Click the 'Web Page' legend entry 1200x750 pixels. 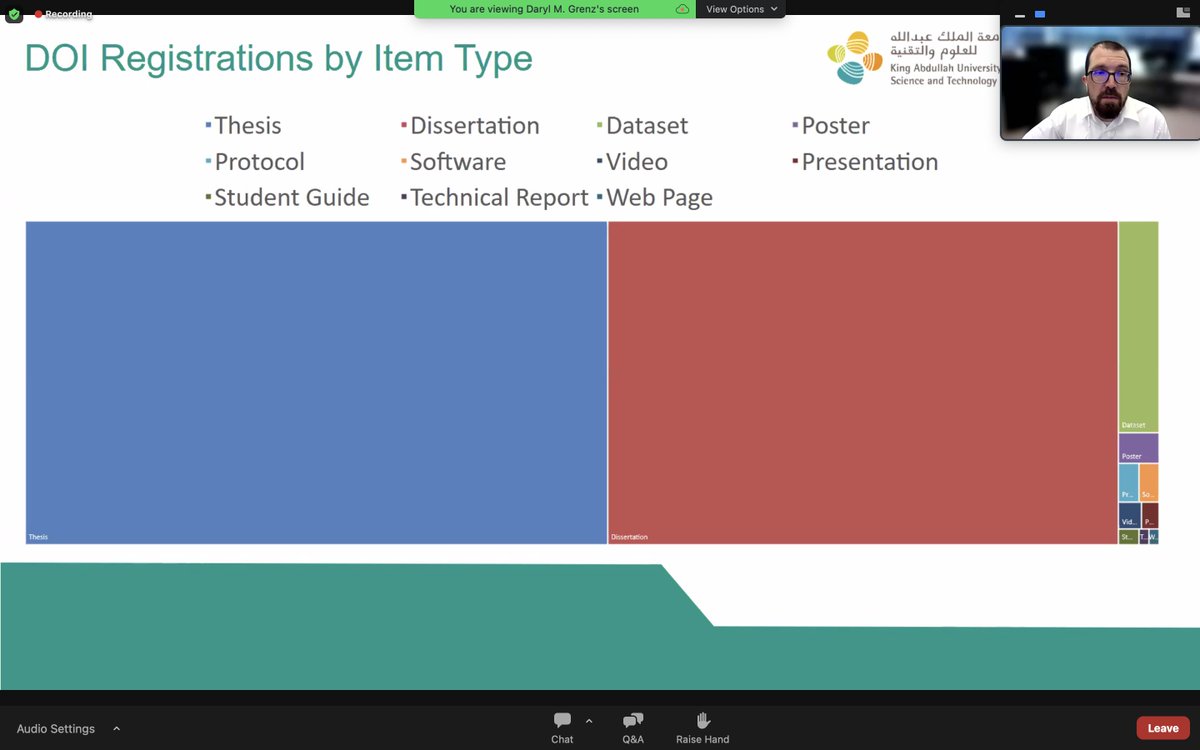(654, 198)
